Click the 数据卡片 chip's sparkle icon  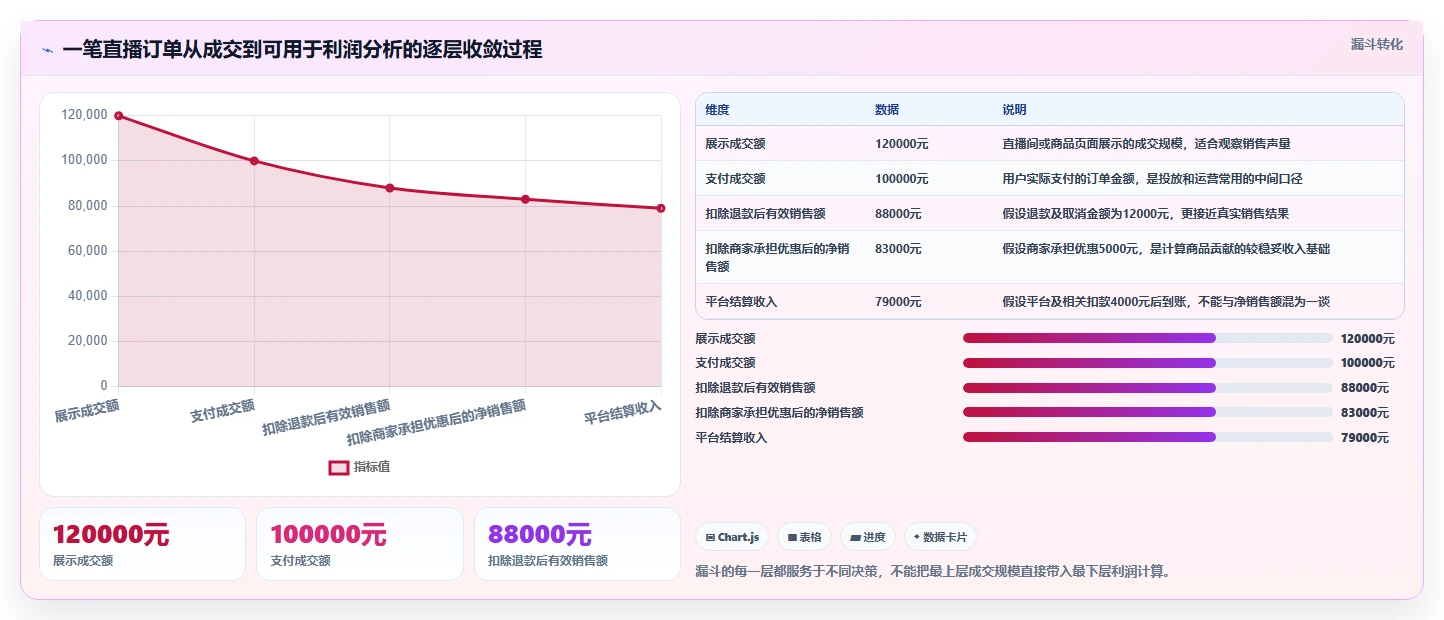(x=917, y=537)
